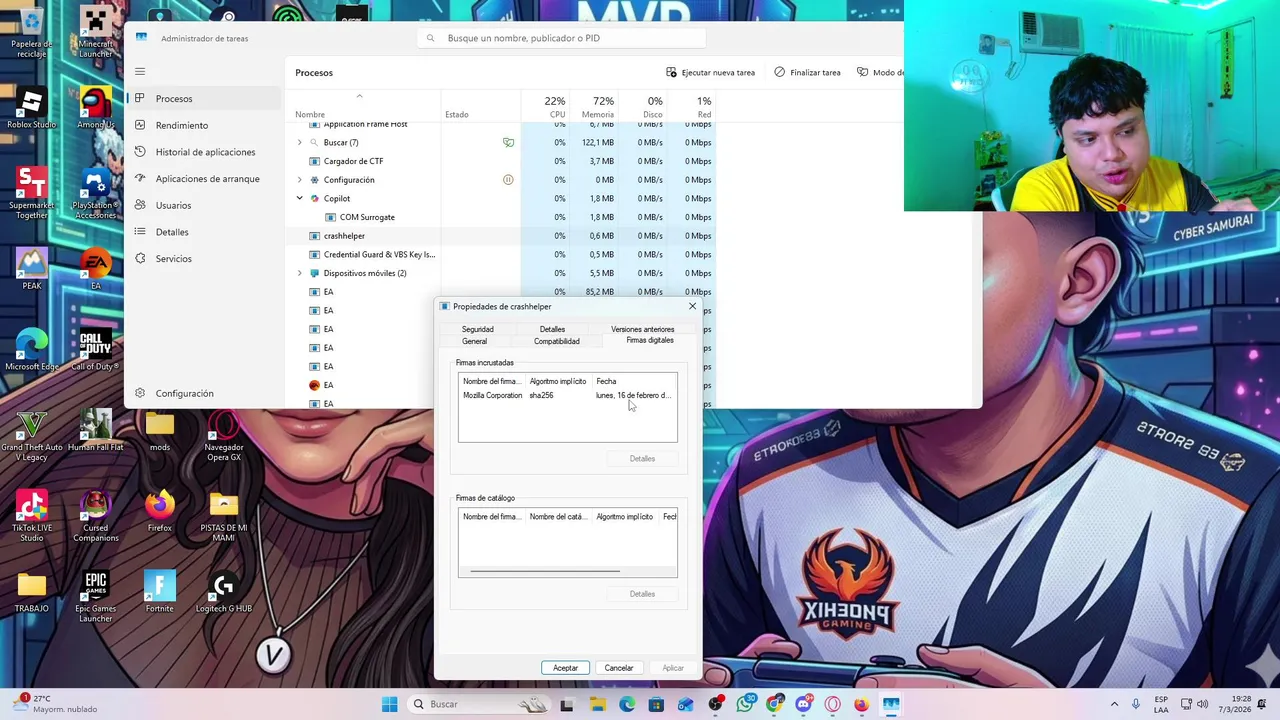Open Aplicaciones de arranque section

[x=204, y=178]
